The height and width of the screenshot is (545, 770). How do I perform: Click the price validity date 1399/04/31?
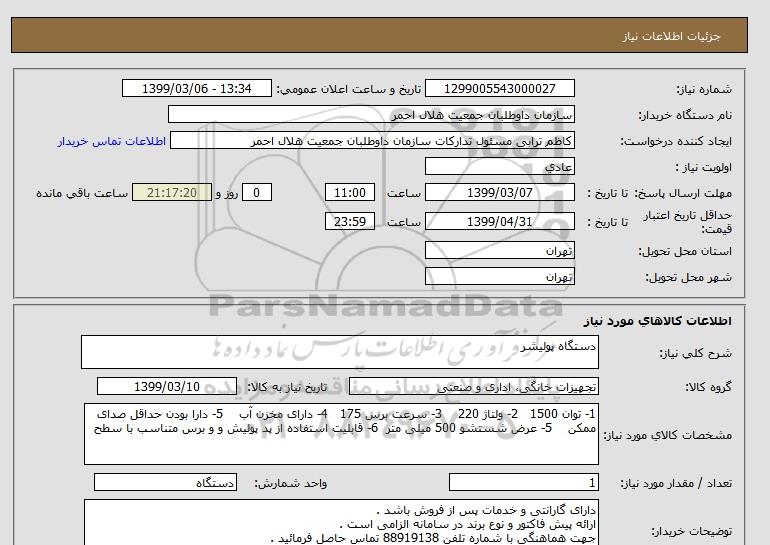(x=499, y=221)
